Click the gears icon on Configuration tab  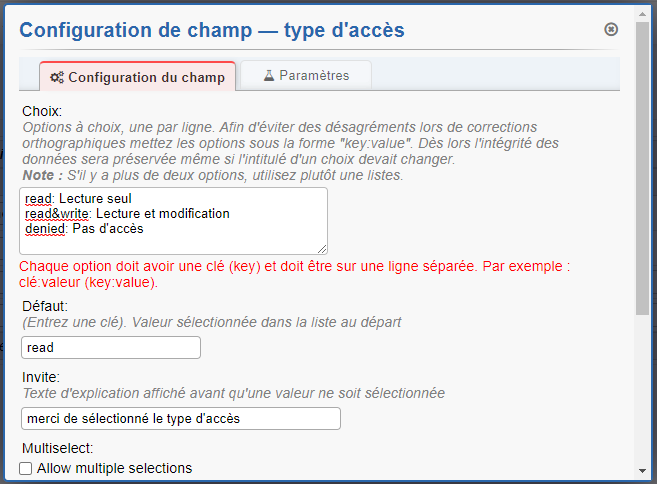57,77
